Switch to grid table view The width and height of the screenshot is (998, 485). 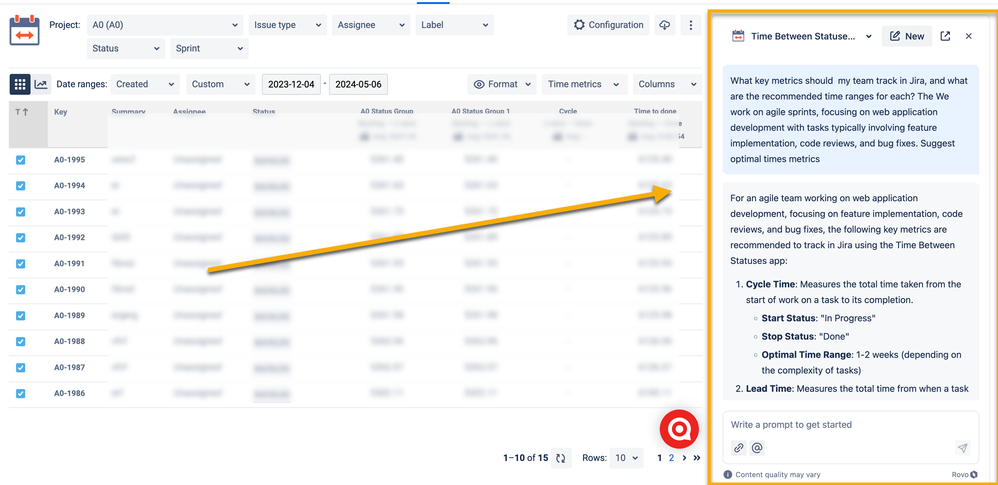point(20,84)
